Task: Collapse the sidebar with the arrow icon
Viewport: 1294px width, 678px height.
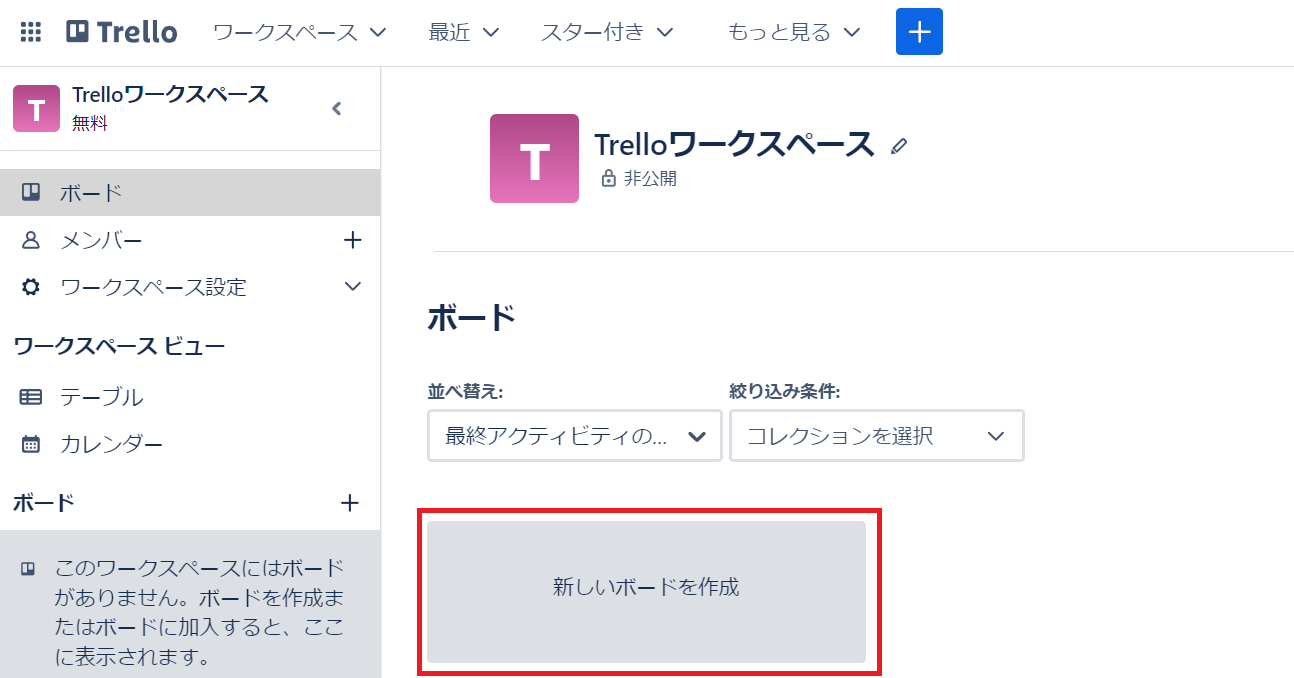Action: coord(337,109)
